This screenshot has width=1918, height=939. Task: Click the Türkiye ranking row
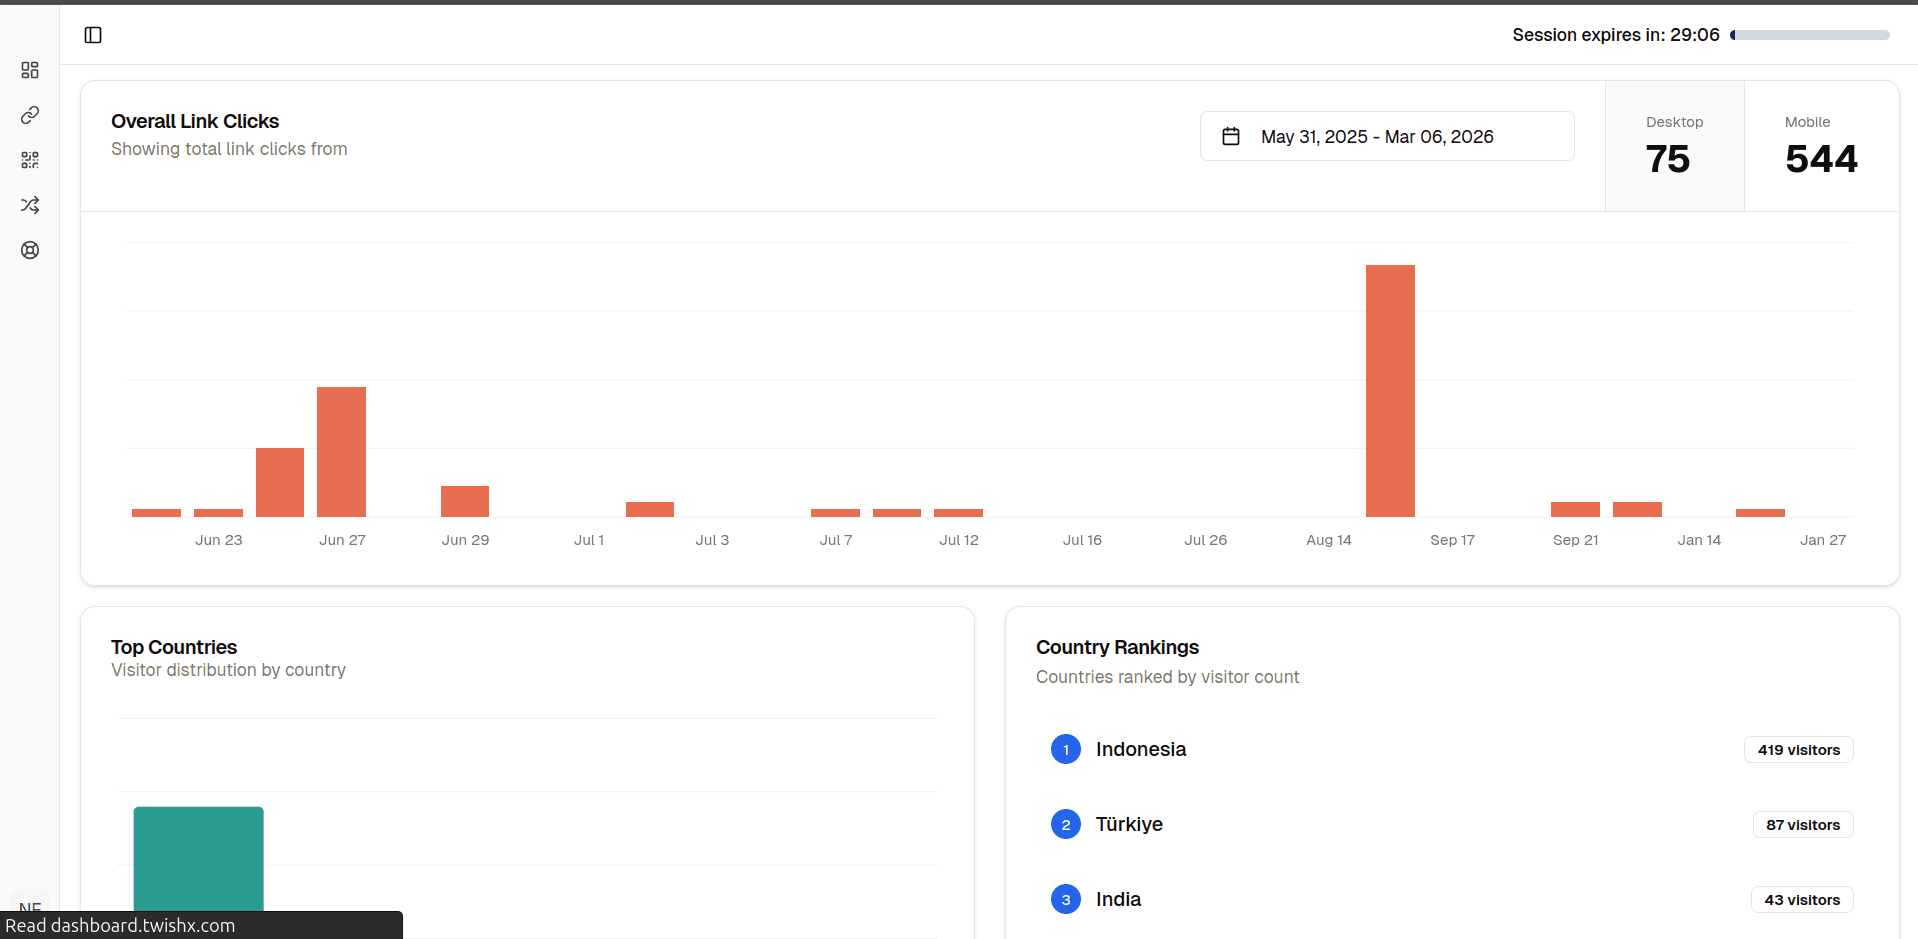click(1452, 824)
